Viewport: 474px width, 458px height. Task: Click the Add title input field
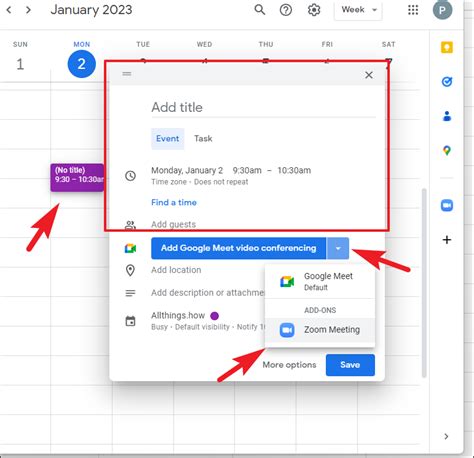click(263, 108)
